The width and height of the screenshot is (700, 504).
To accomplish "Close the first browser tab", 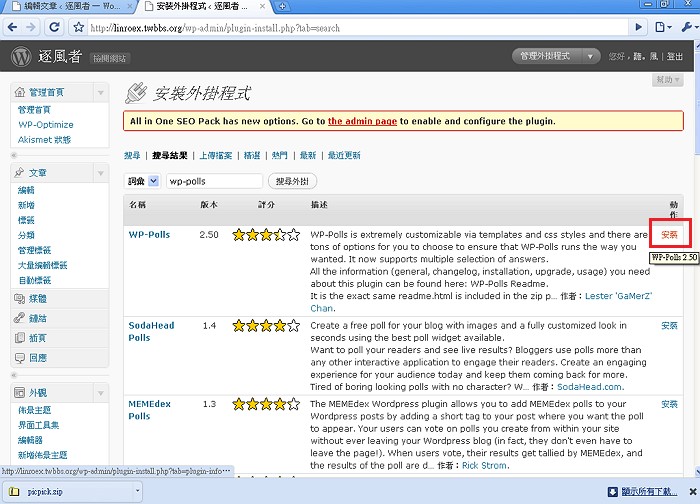I will [x=130, y=6].
